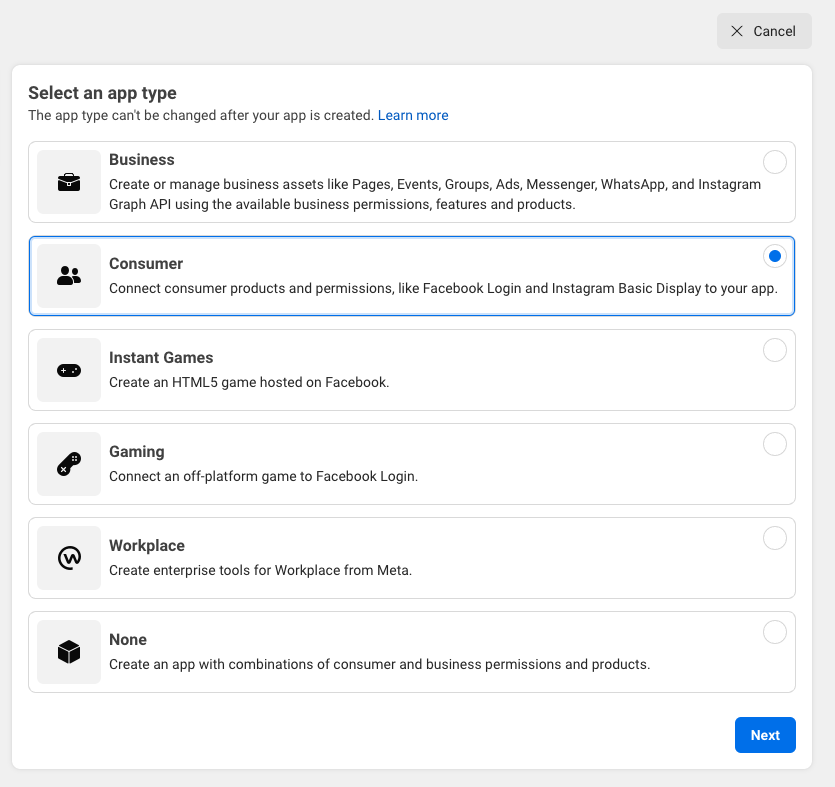The height and width of the screenshot is (787, 835).
Task: Click the None cube icon
Action: pos(69,652)
